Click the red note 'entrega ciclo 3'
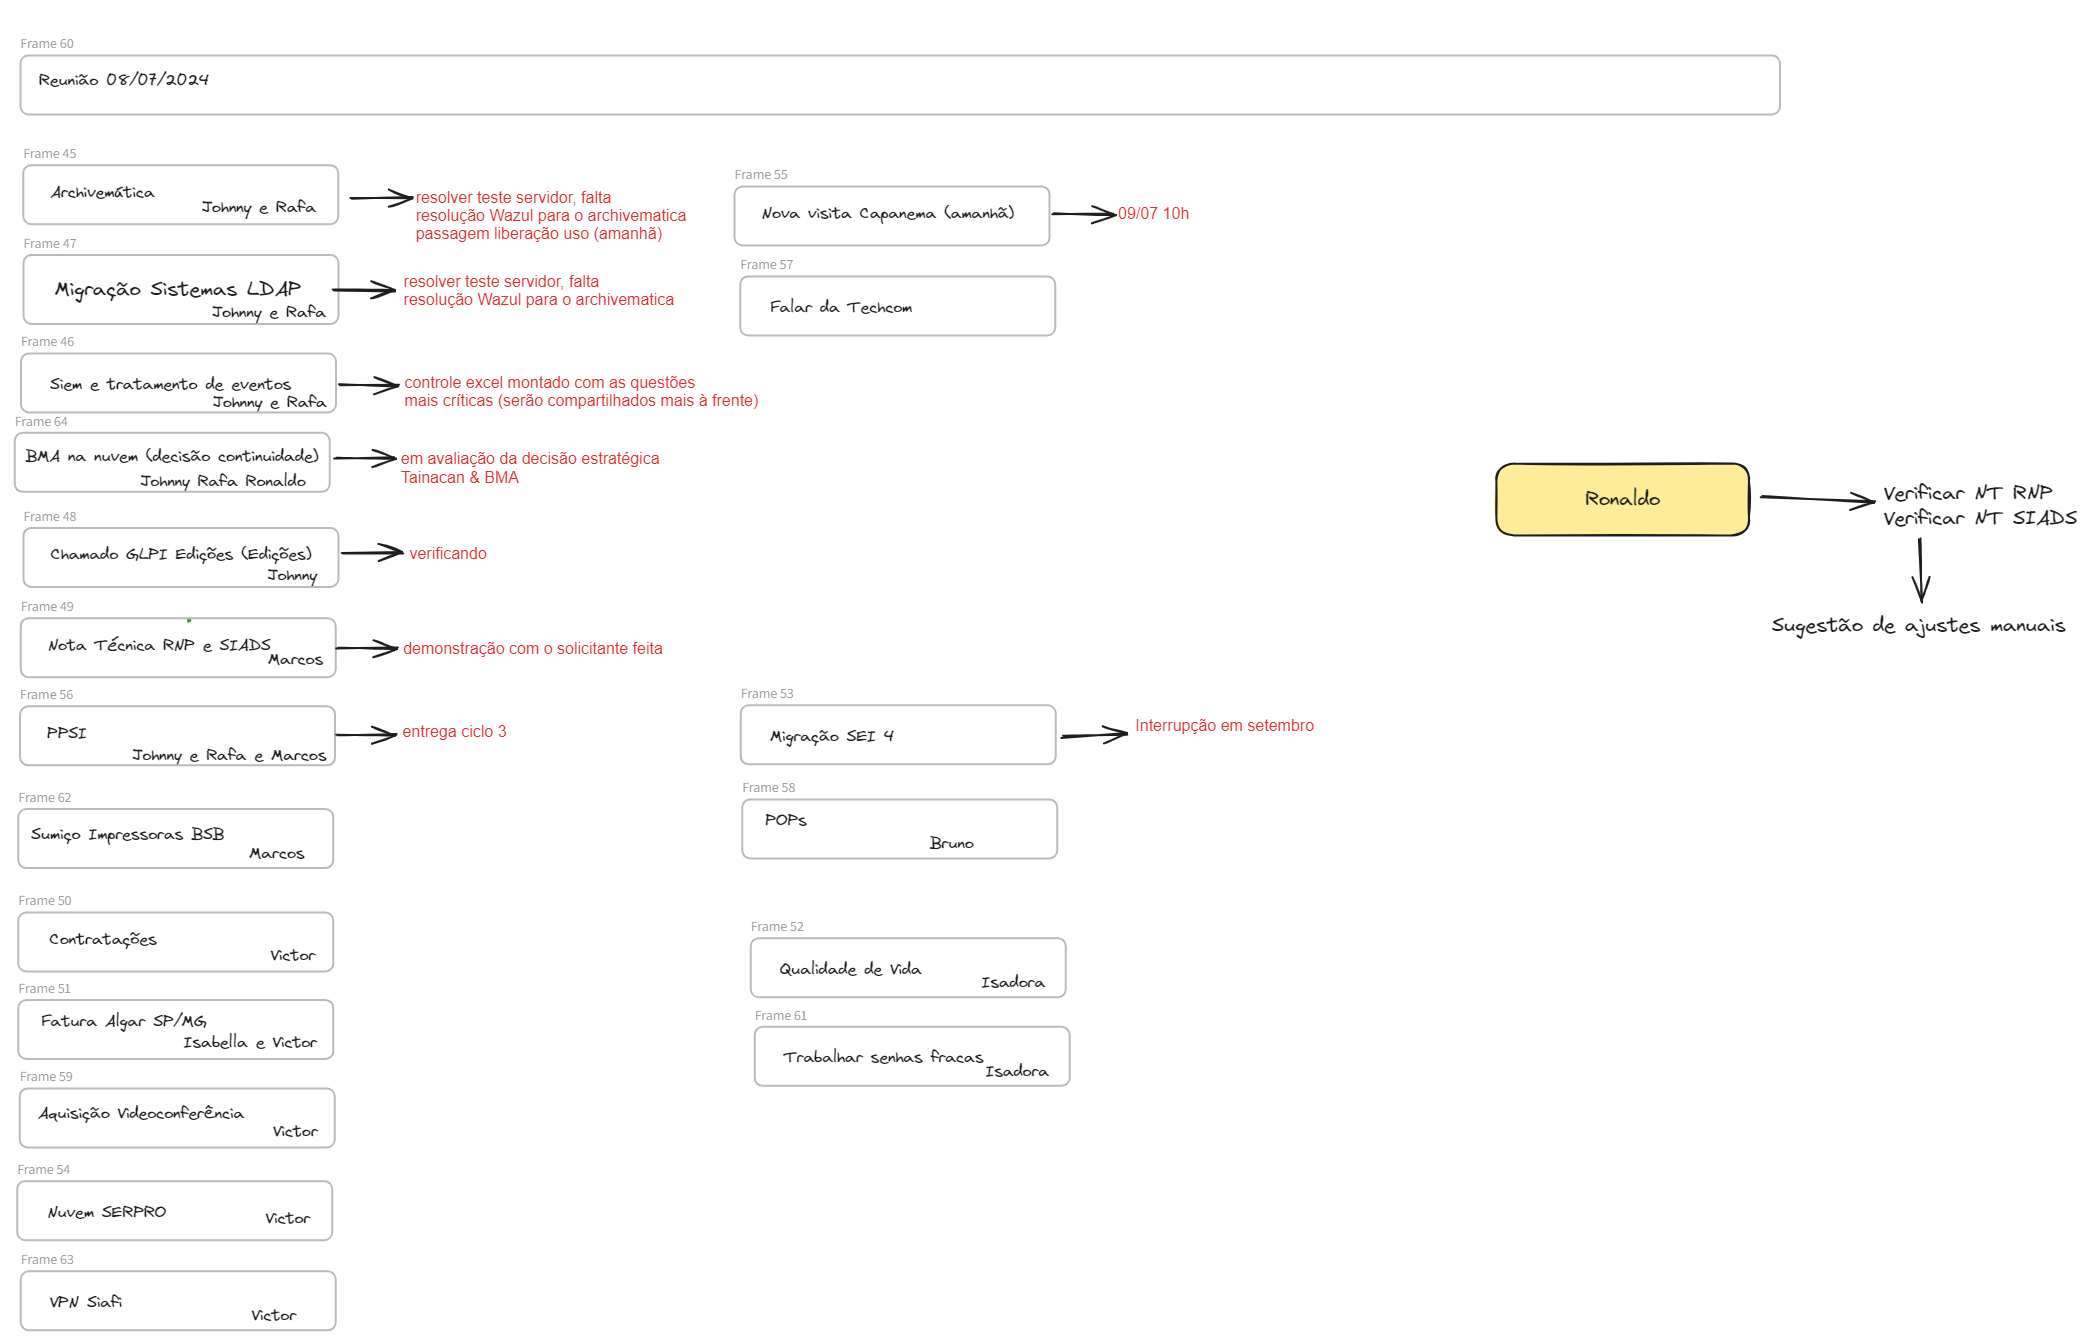Image resolution: width=2087 pixels, height=1340 pixels. (x=455, y=732)
